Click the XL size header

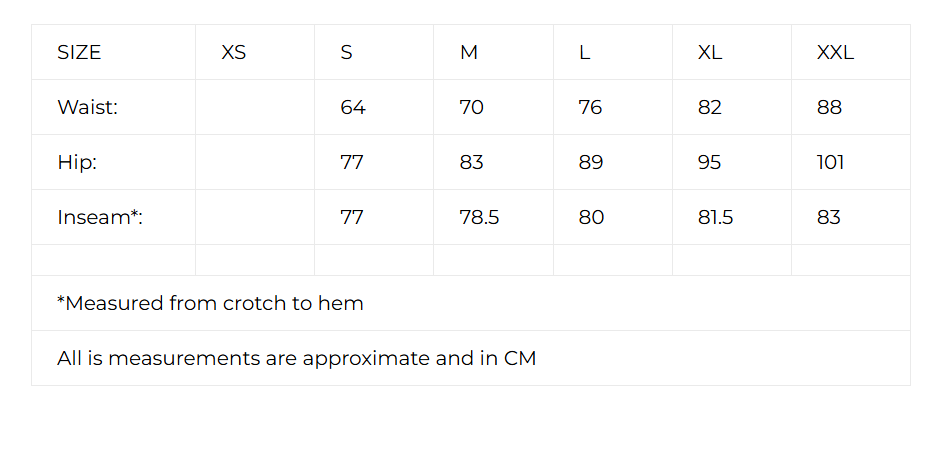710,53
